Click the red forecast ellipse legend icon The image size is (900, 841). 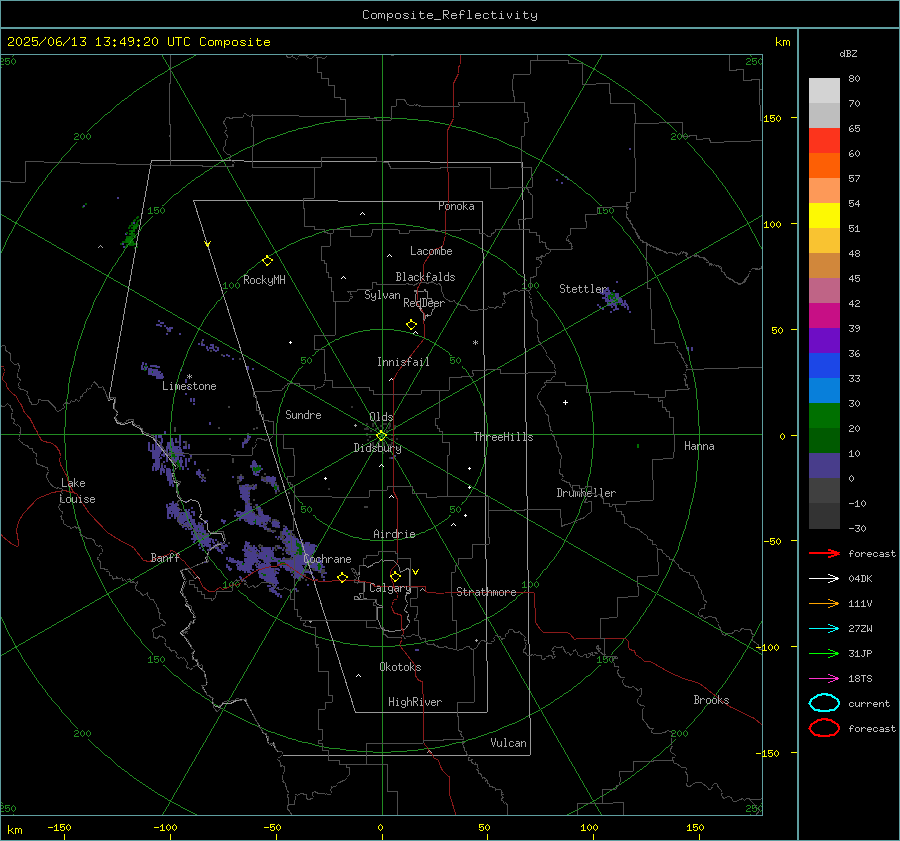click(x=824, y=728)
